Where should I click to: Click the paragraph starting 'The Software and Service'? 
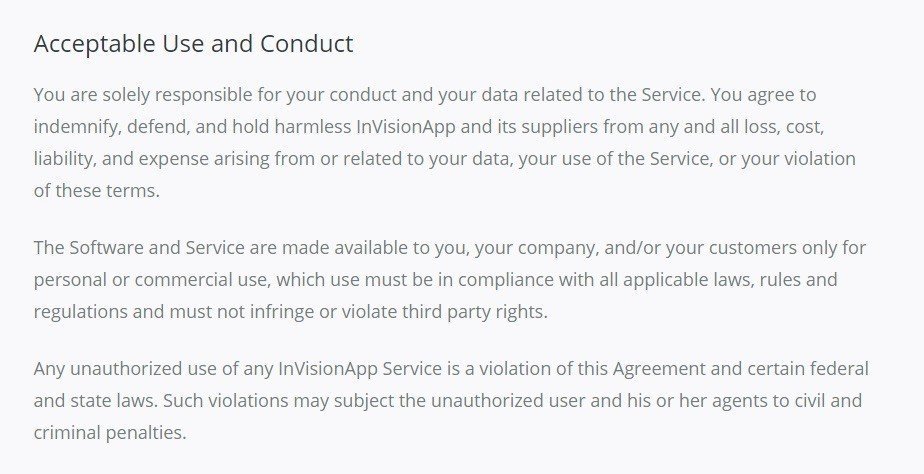[x=450, y=279]
